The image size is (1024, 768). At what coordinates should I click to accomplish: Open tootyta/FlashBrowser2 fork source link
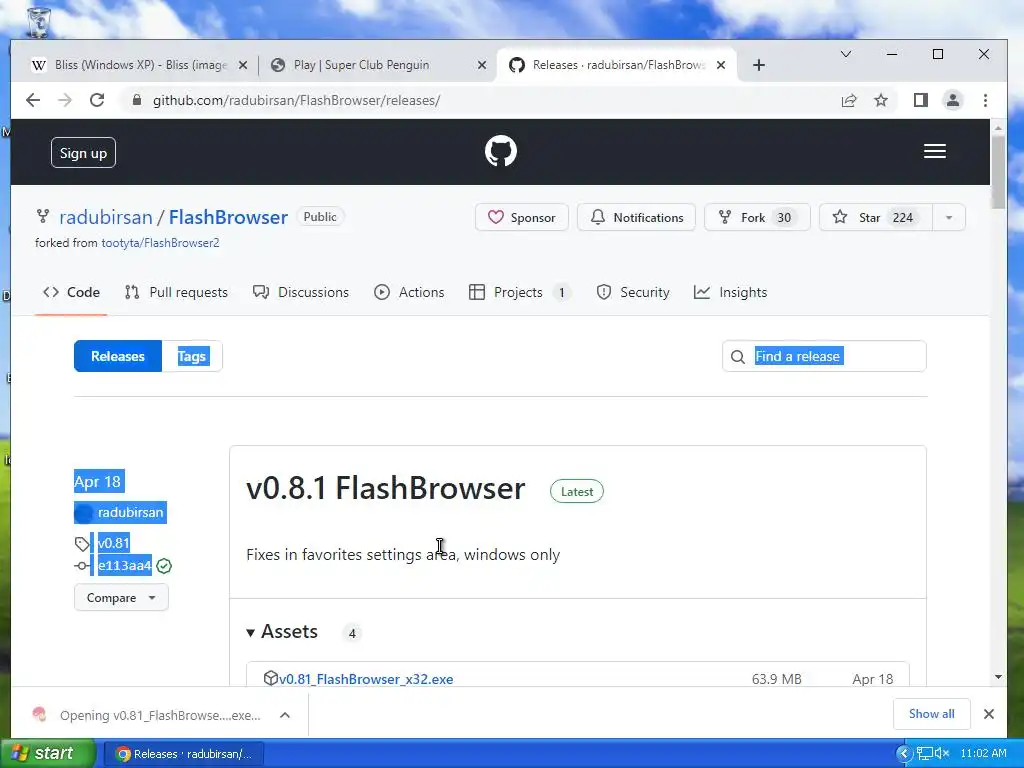click(x=160, y=243)
